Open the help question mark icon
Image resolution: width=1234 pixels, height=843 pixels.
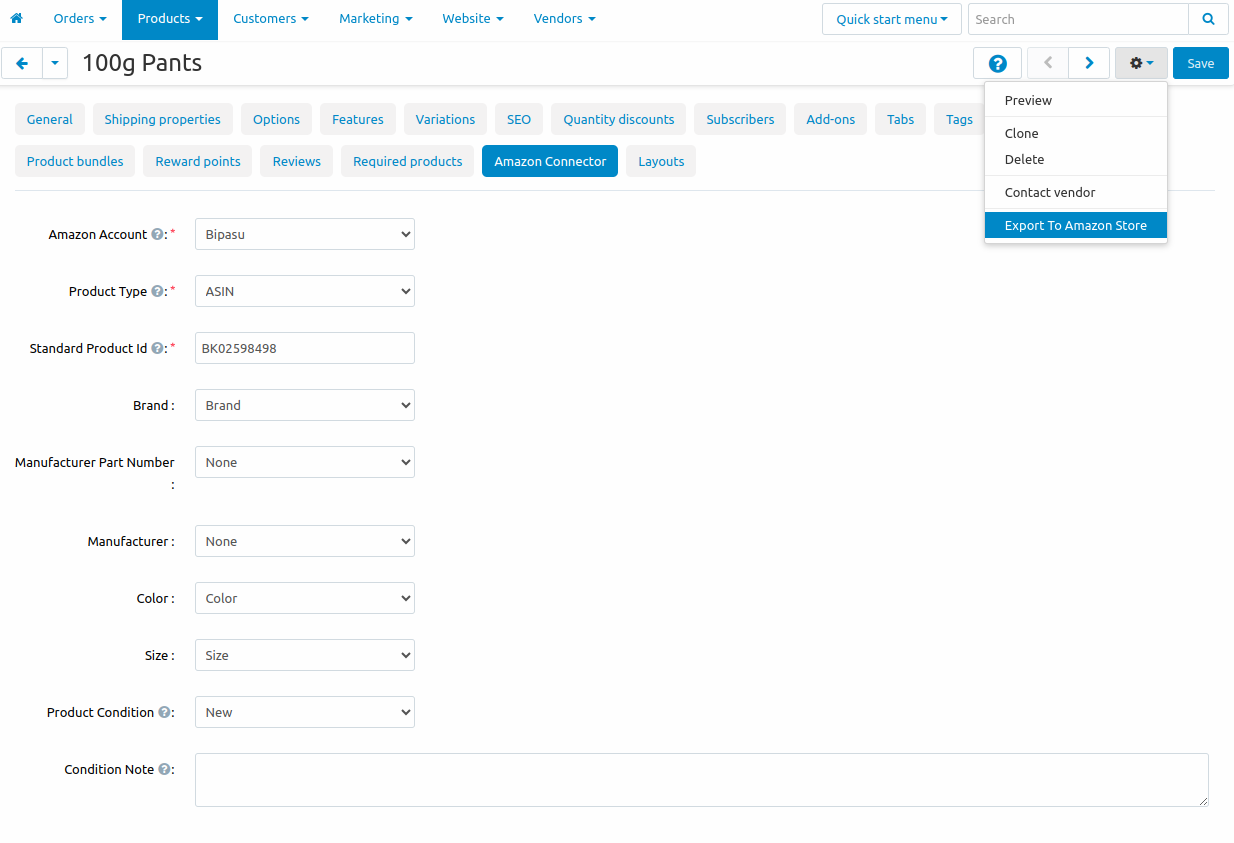[x=997, y=63]
